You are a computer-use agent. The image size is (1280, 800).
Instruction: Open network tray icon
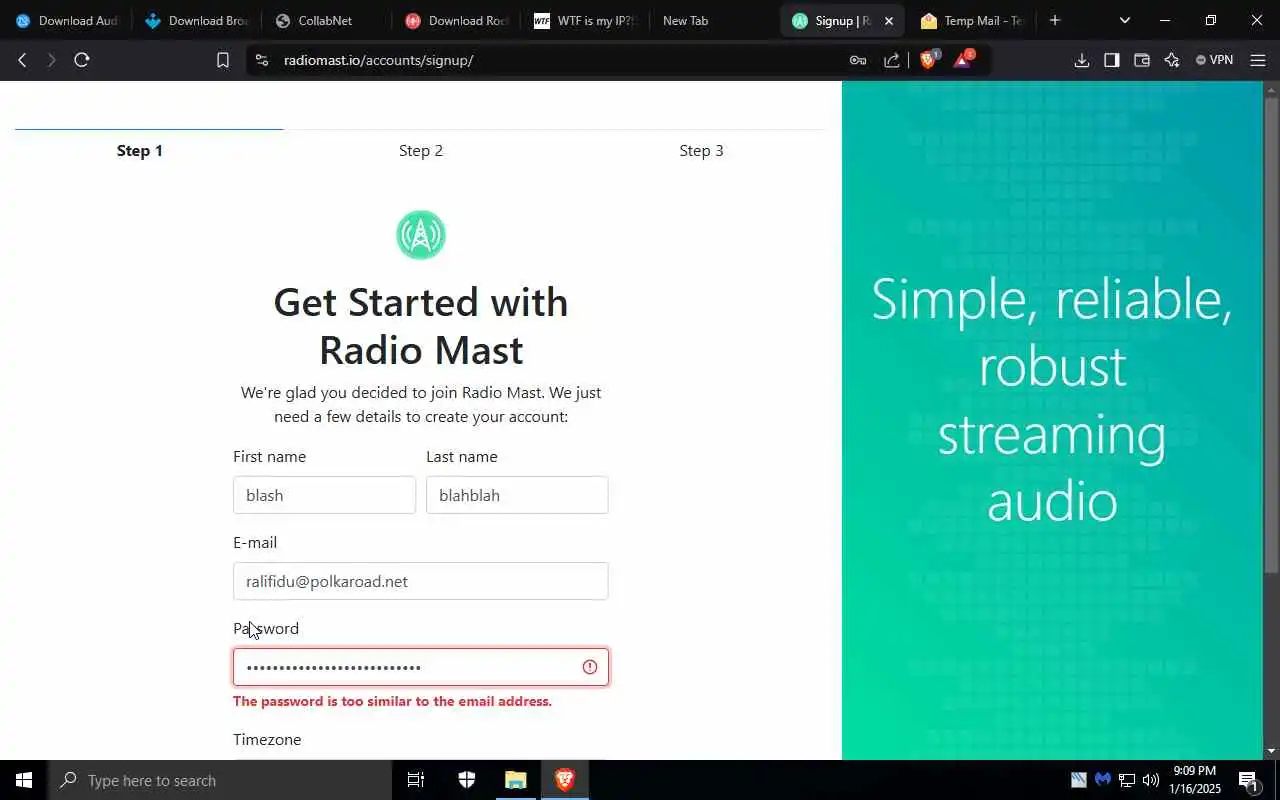tap(1127, 780)
